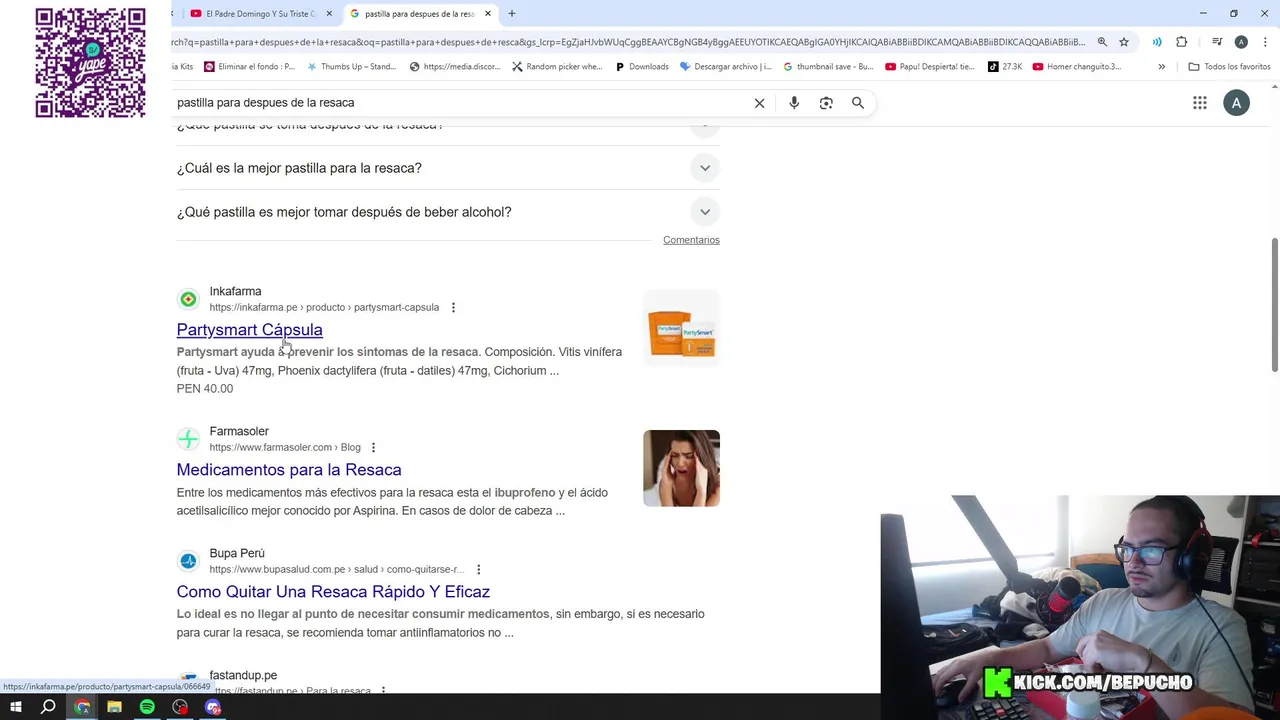This screenshot has width=1280, height=720.
Task: Open the Google apps grid
Action: [x=1200, y=103]
